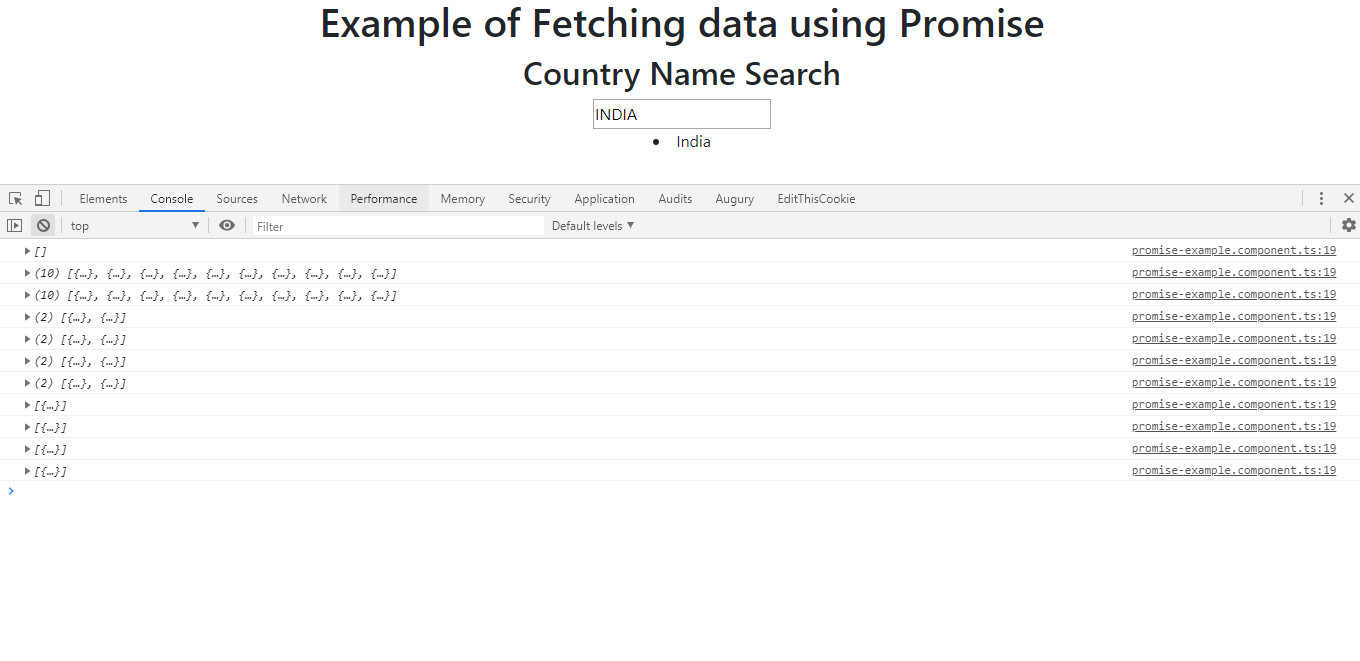Clear the console output
The image size is (1360, 661).
click(x=43, y=226)
